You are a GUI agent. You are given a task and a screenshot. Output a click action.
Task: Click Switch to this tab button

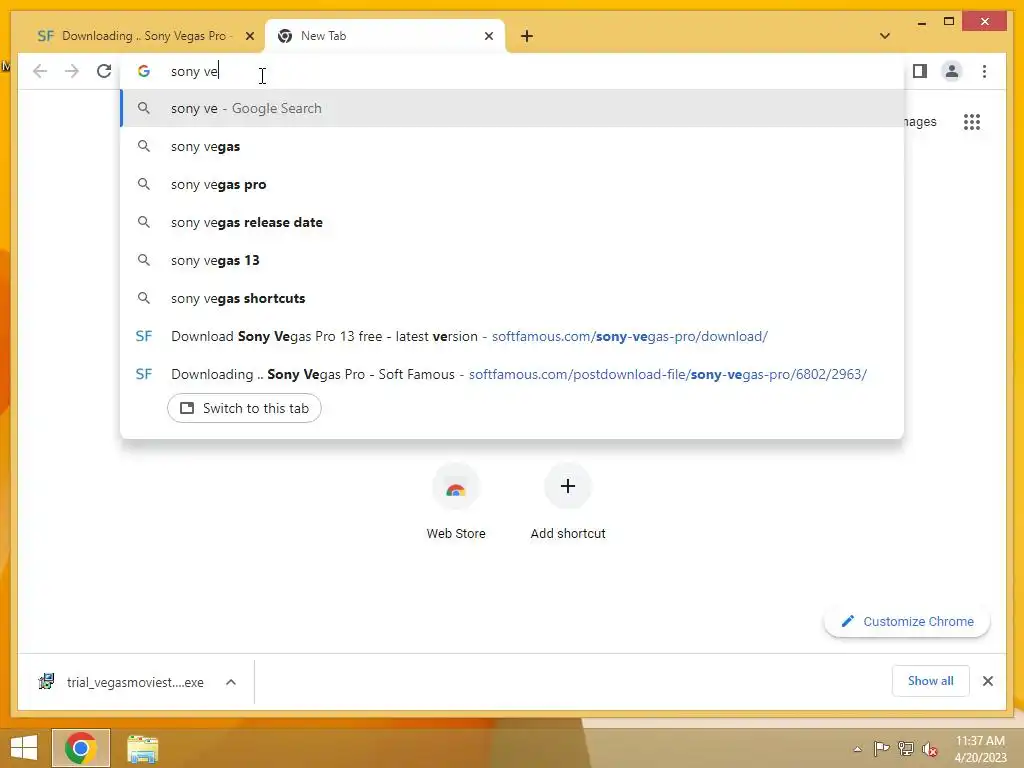pos(244,408)
